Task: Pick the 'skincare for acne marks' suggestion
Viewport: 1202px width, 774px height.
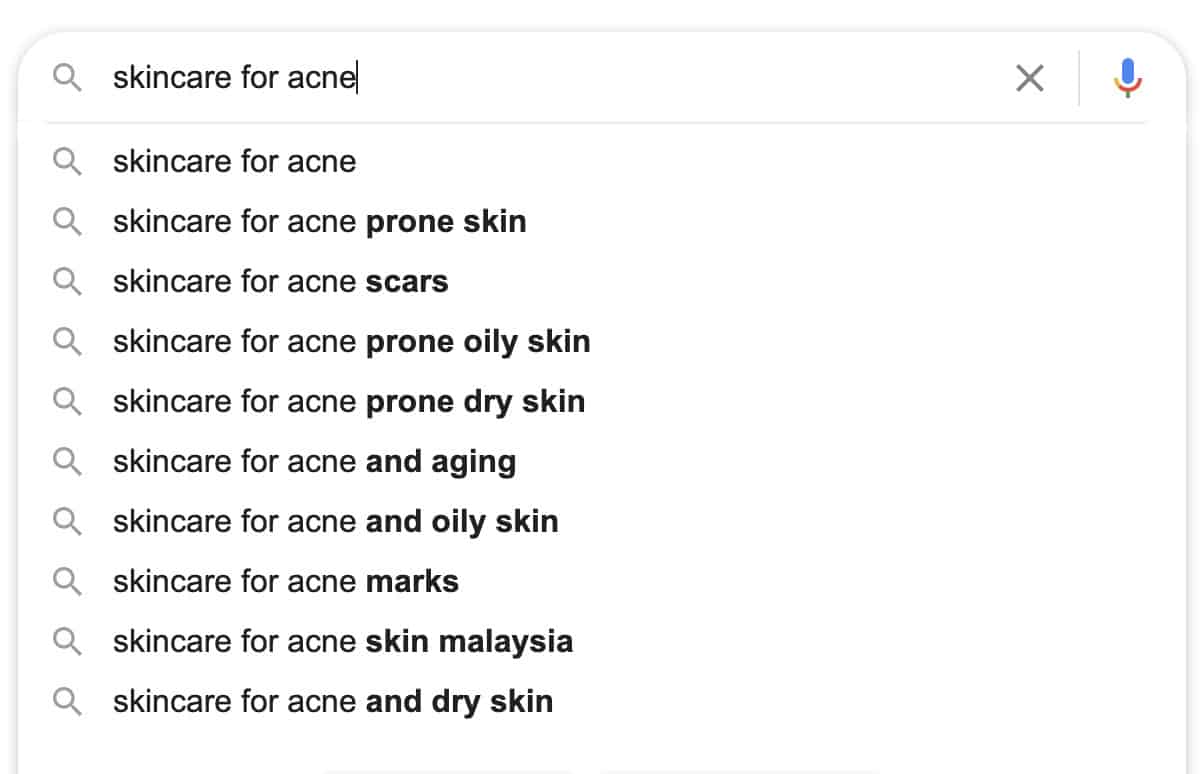Action: pyautogui.click(x=285, y=581)
